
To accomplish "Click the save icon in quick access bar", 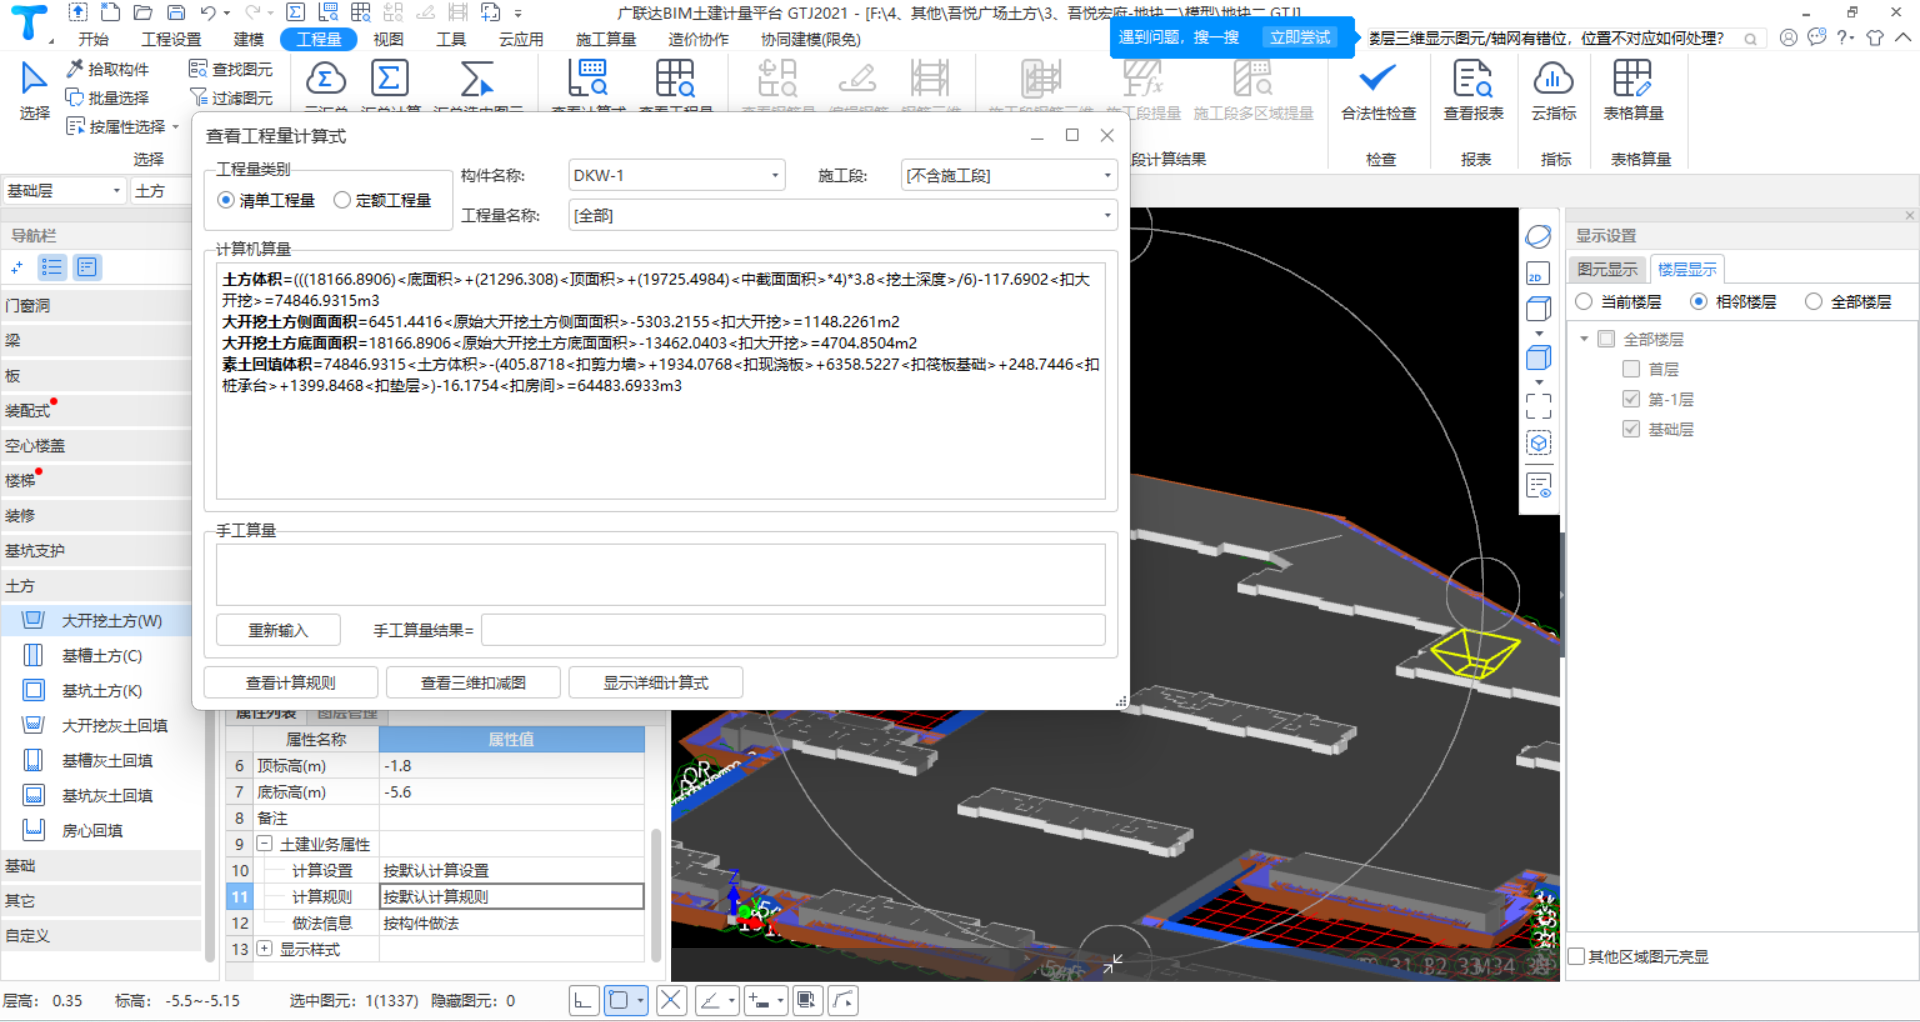I will click(176, 13).
